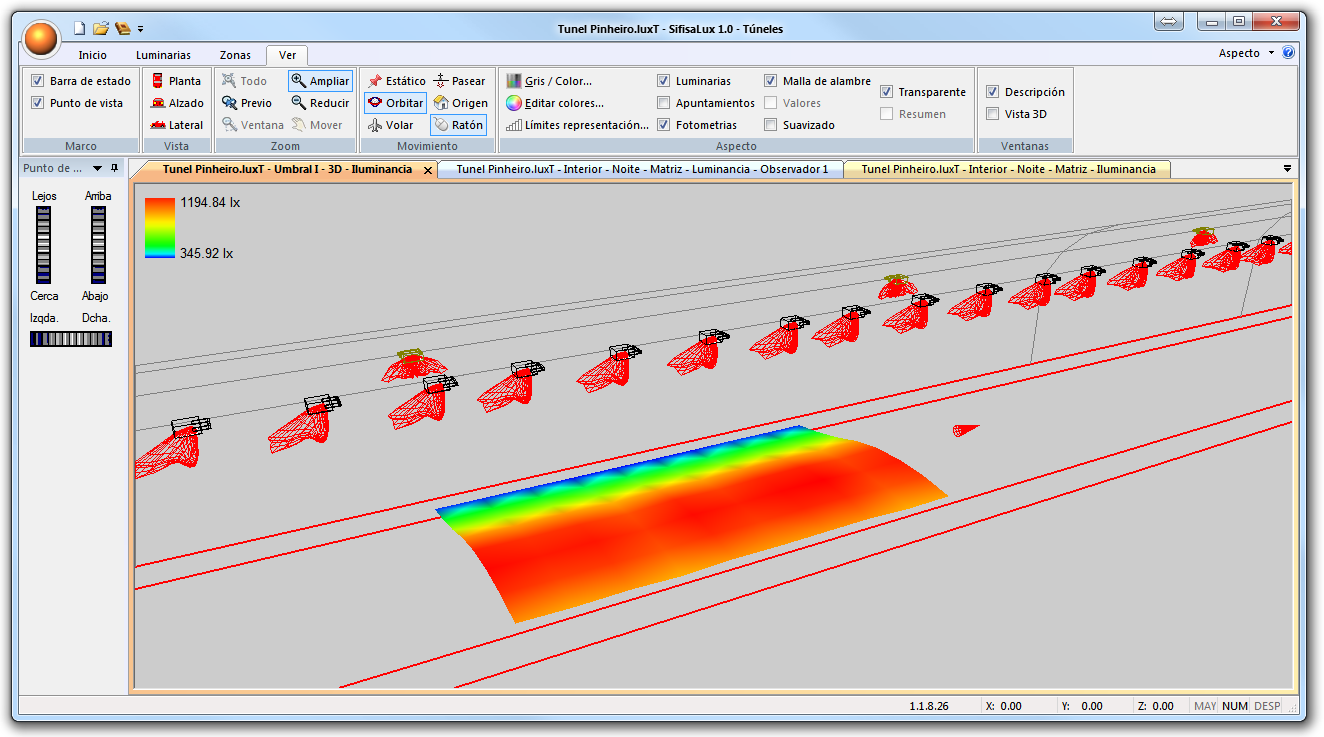The height and width of the screenshot is (737, 1324).
Task: Select the Ver ribbon tab
Action: coord(287,55)
